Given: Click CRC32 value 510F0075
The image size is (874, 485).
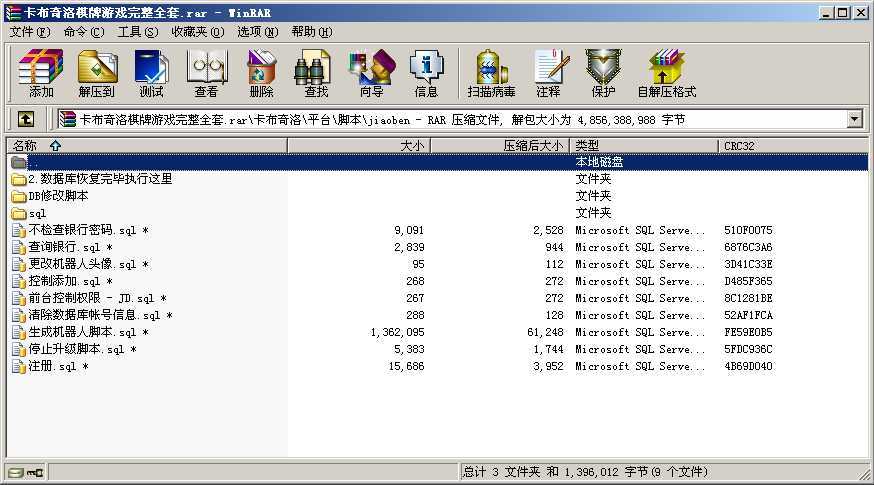Looking at the screenshot, I should click(748, 230).
